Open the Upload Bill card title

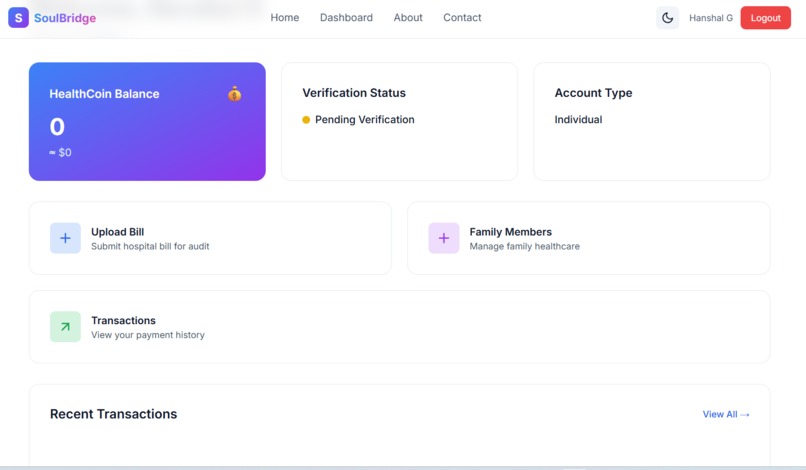pos(118,232)
